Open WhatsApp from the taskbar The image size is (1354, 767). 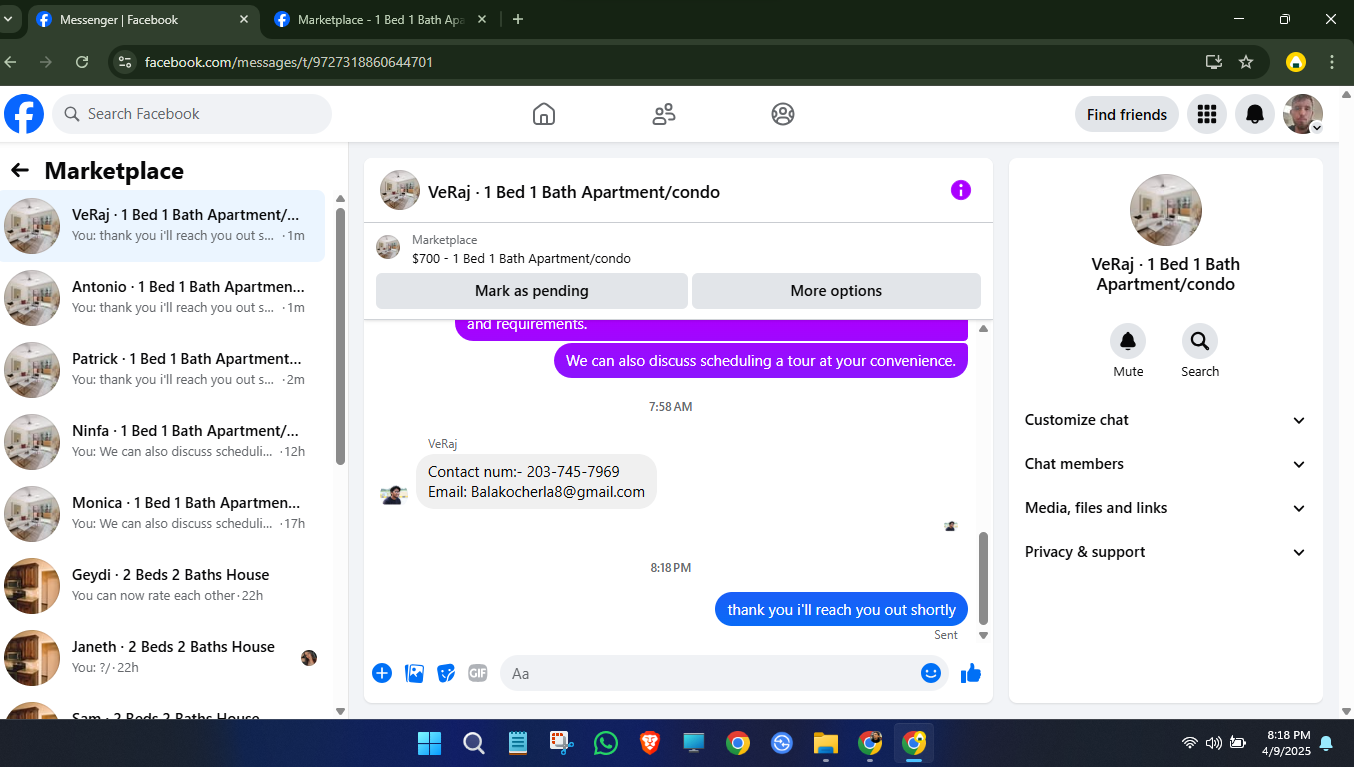pos(606,743)
